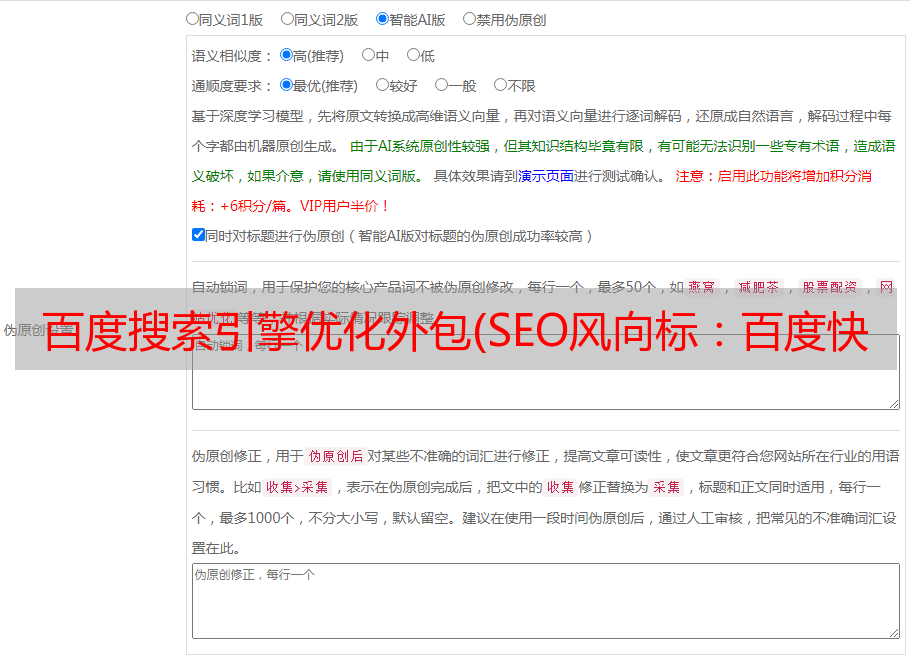Image resolution: width=911 pixels, height=658 pixels.
Task: Select the 同义词1版 radio option
Action: tap(192, 19)
